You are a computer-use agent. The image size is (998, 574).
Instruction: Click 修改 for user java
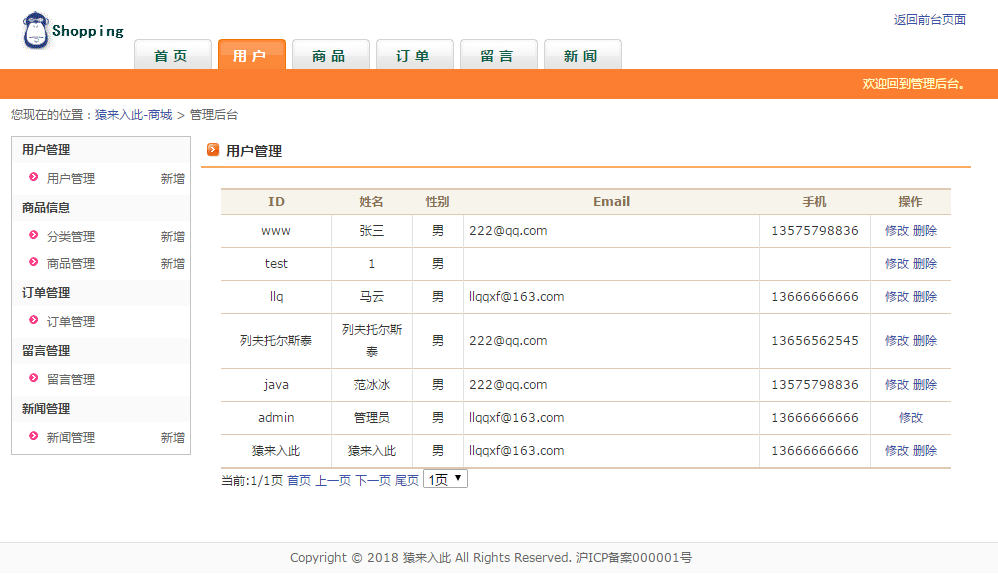click(897, 384)
